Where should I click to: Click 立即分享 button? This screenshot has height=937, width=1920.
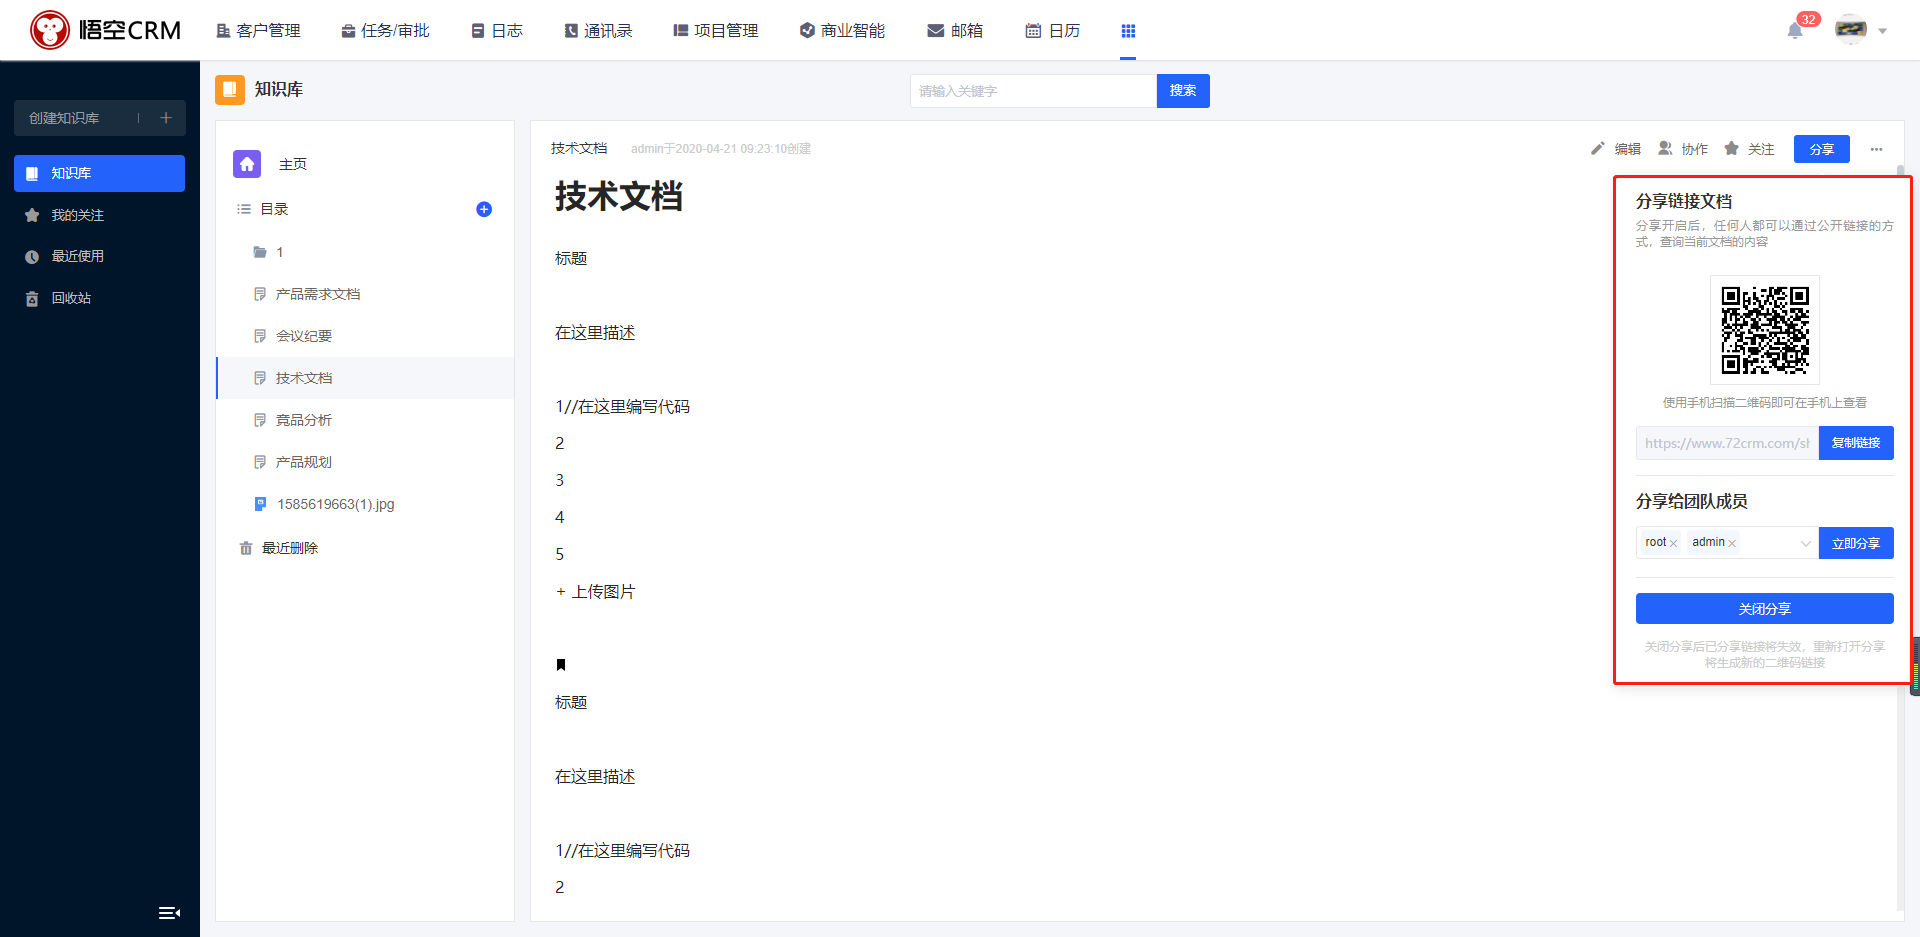point(1856,543)
